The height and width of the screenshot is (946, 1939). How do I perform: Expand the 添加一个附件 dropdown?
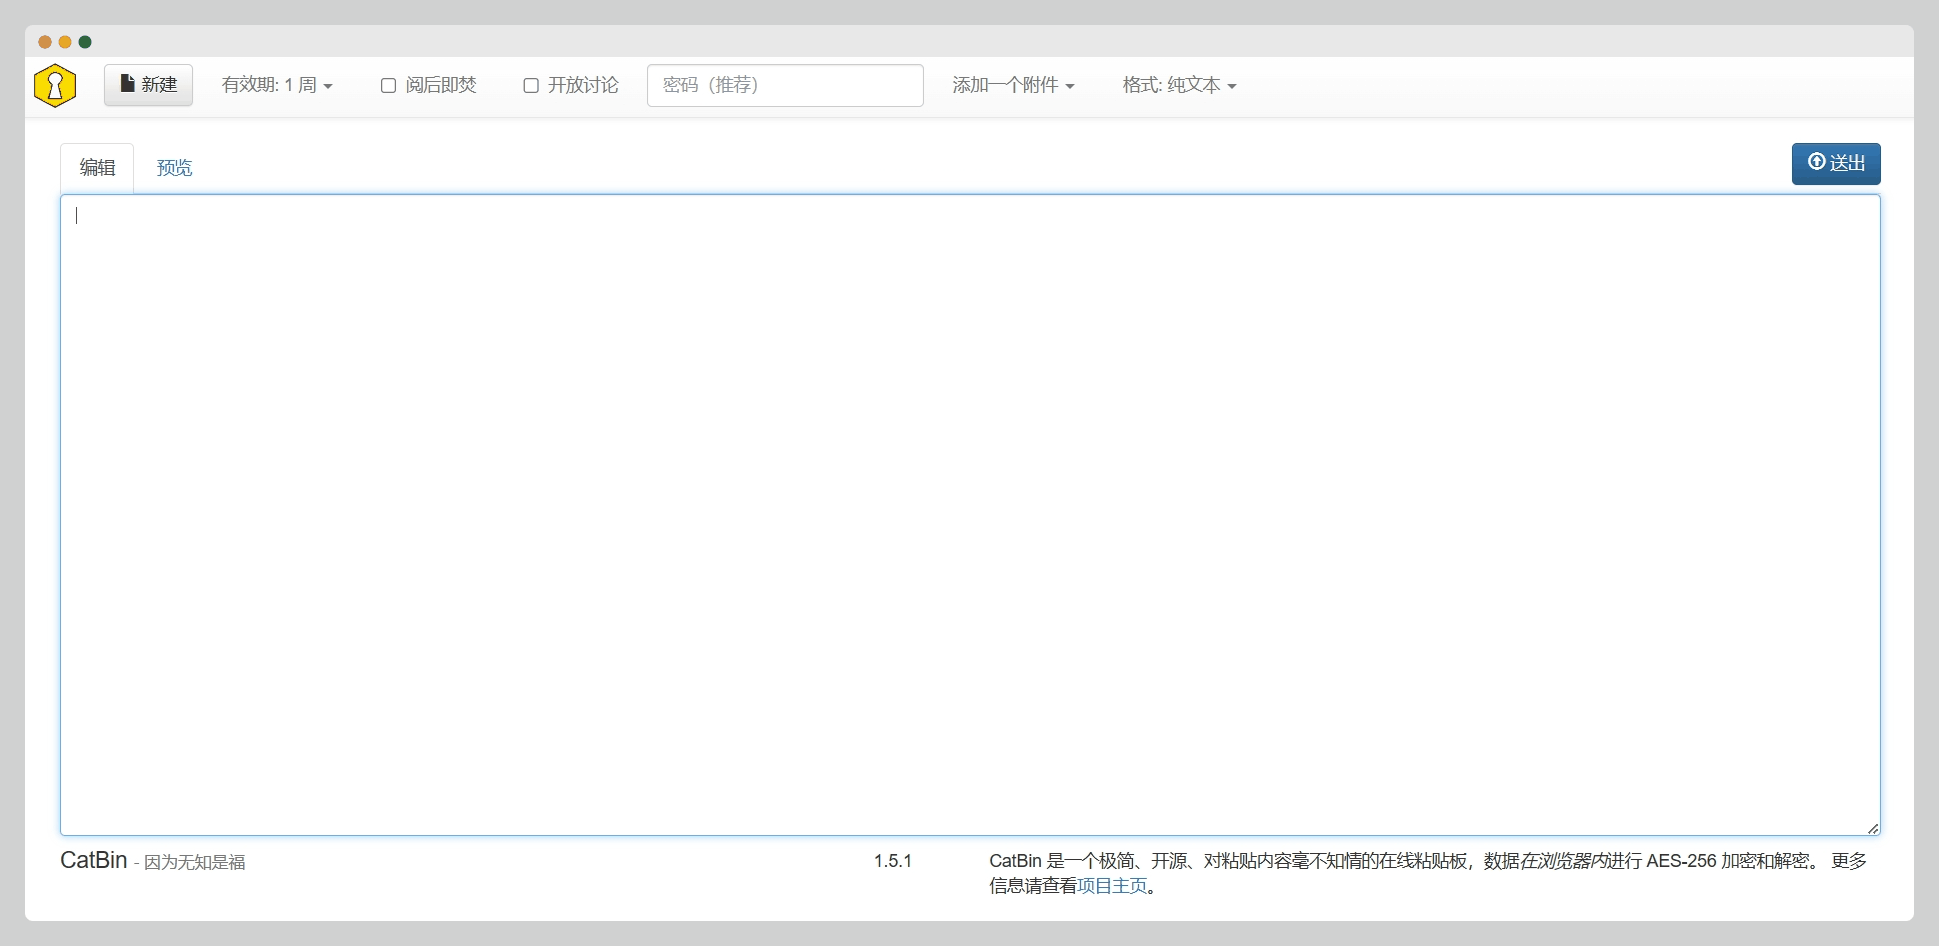coord(1012,86)
